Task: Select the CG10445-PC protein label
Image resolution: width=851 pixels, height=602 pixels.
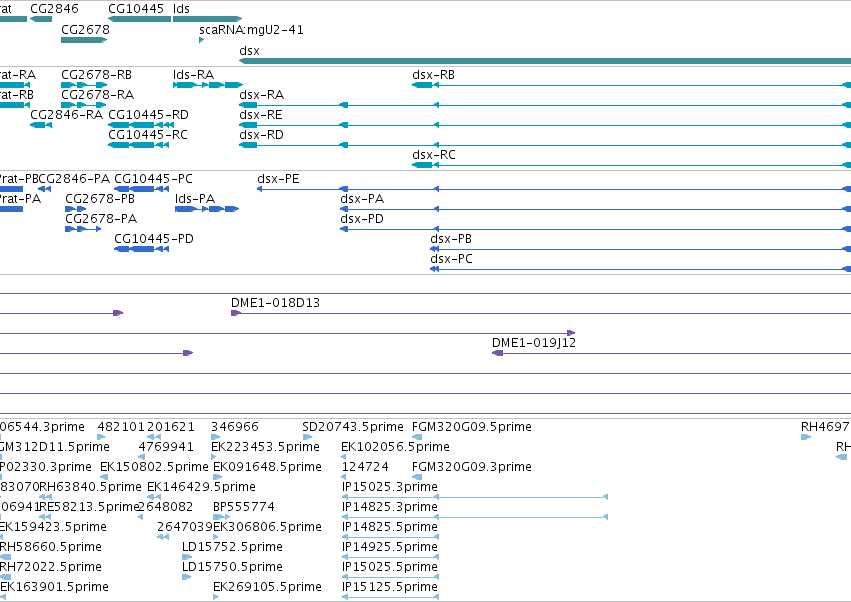Action: point(154,179)
